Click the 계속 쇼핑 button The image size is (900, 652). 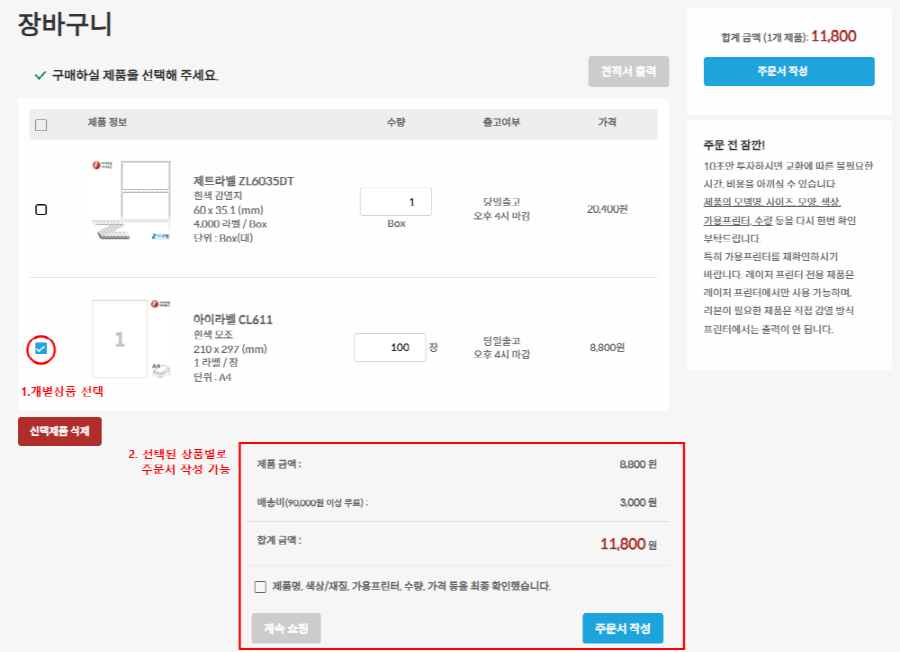pos(286,628)
